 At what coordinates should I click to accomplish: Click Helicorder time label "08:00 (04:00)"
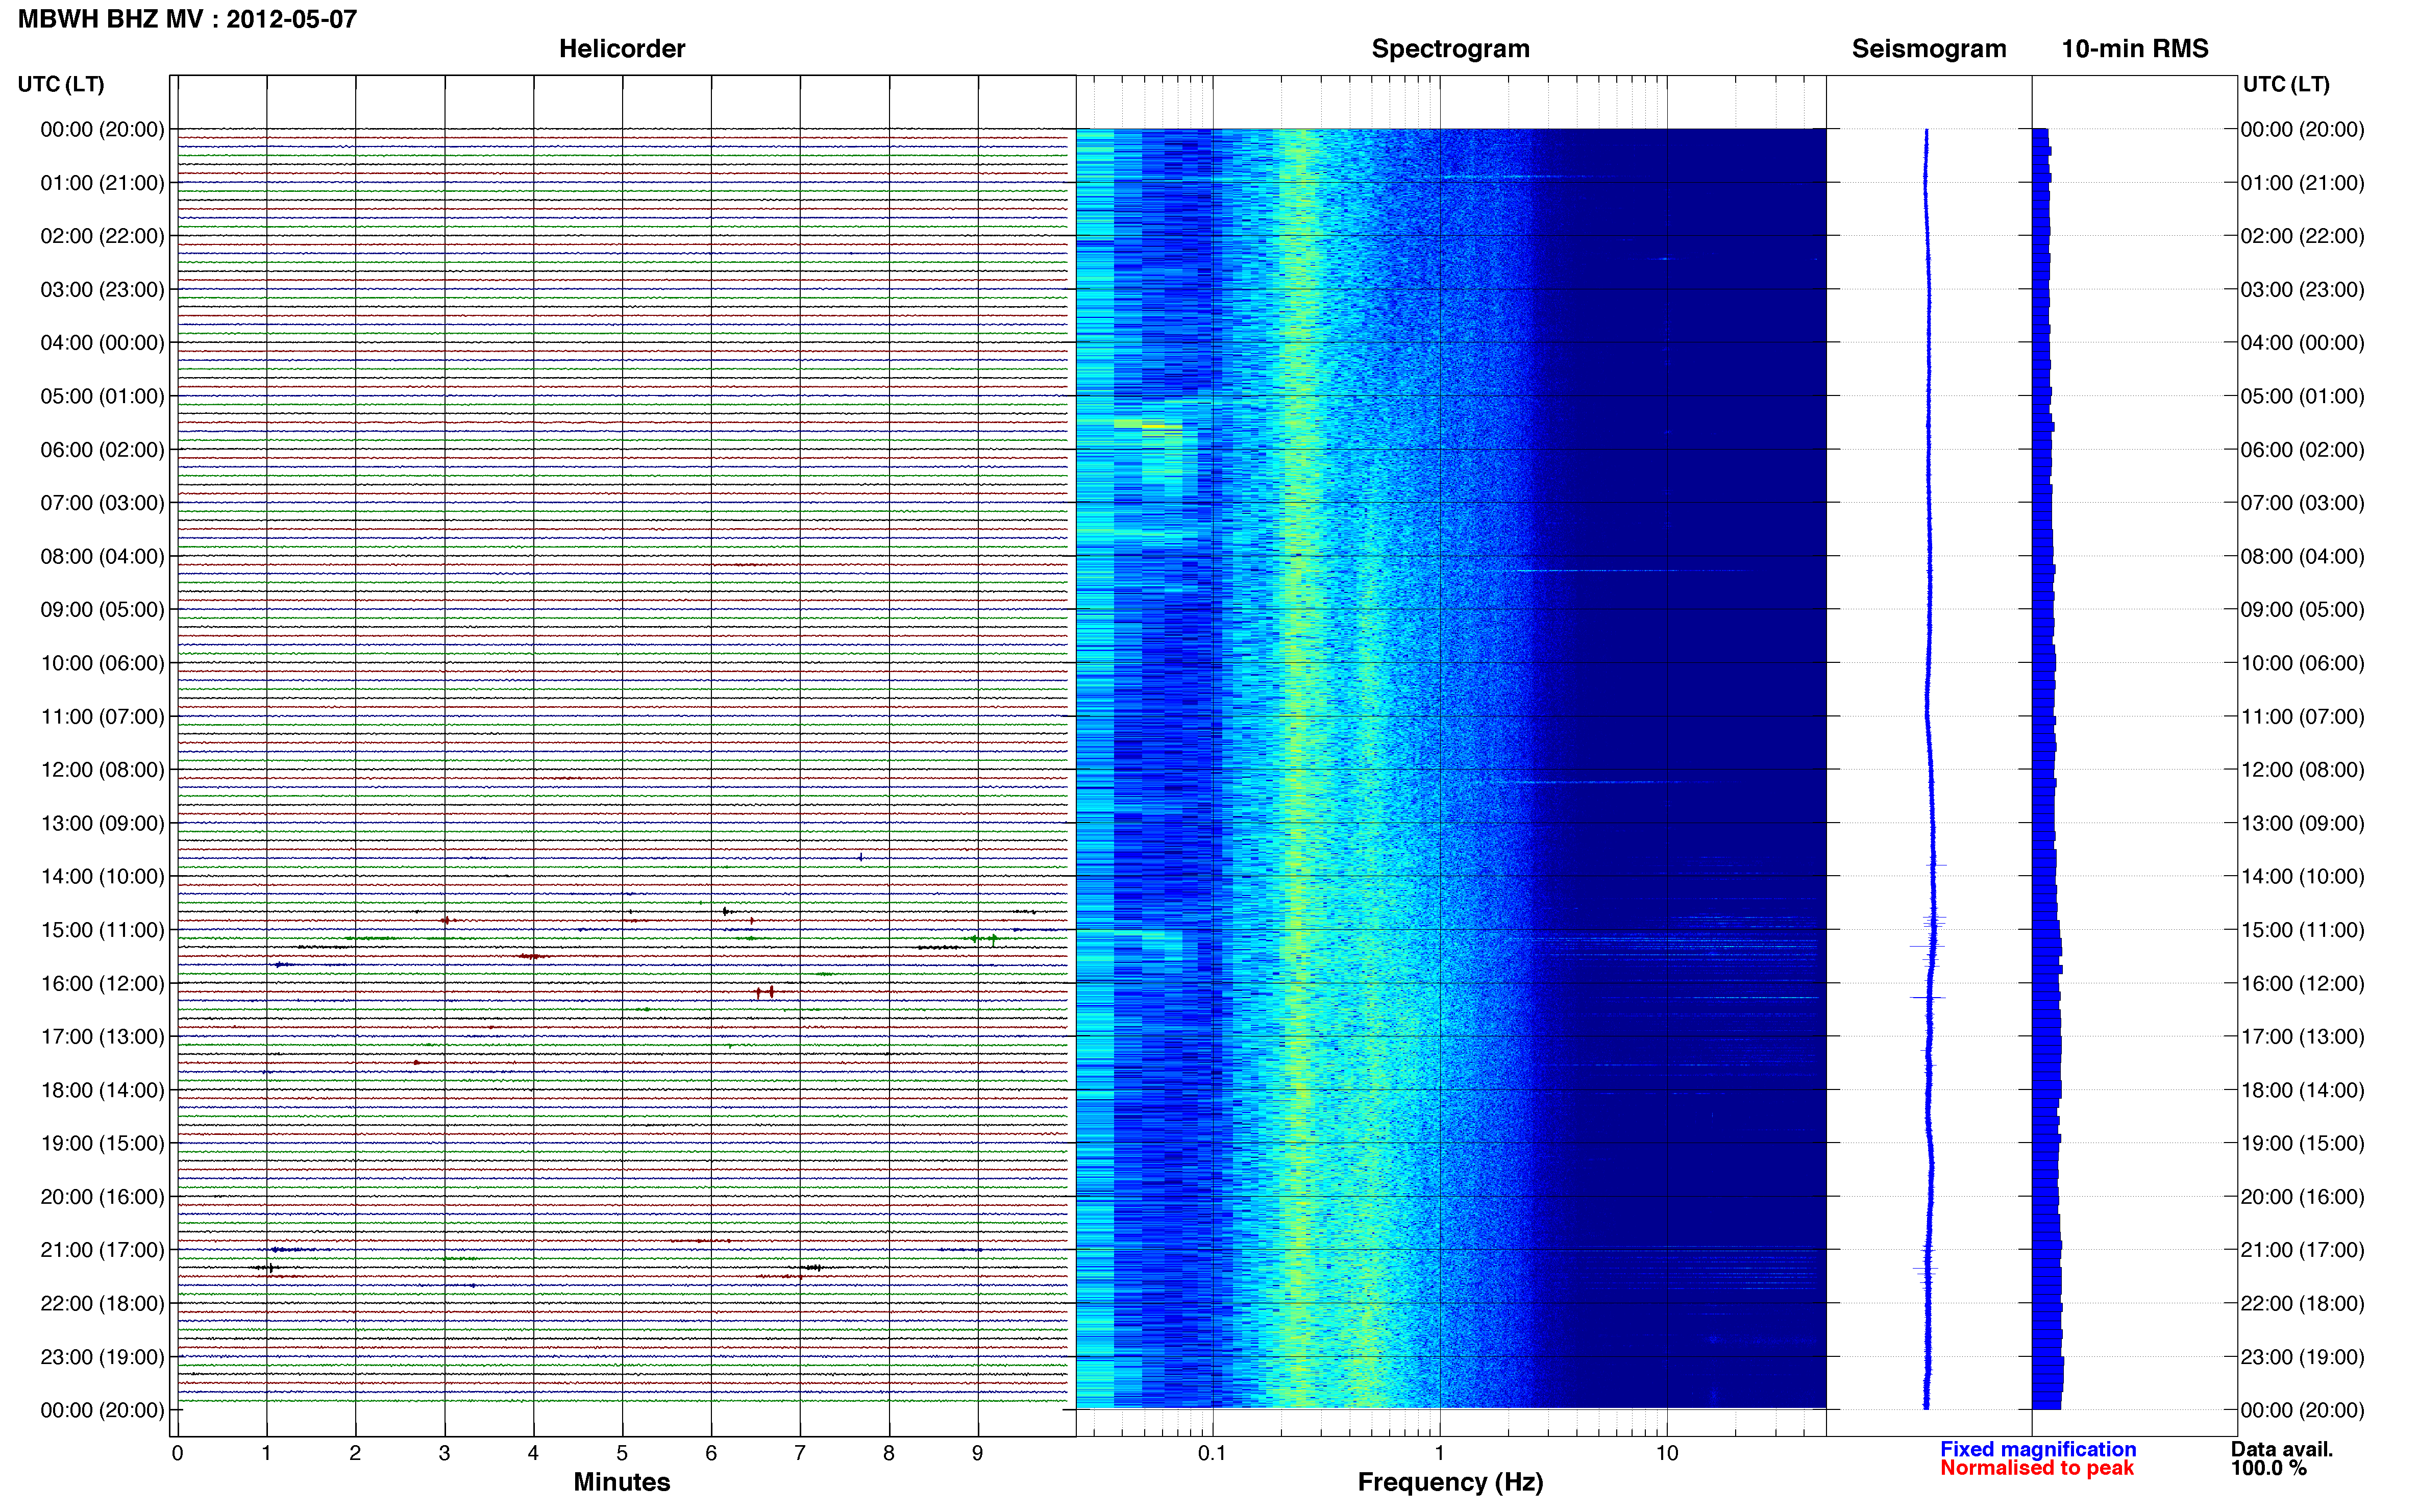102,556
